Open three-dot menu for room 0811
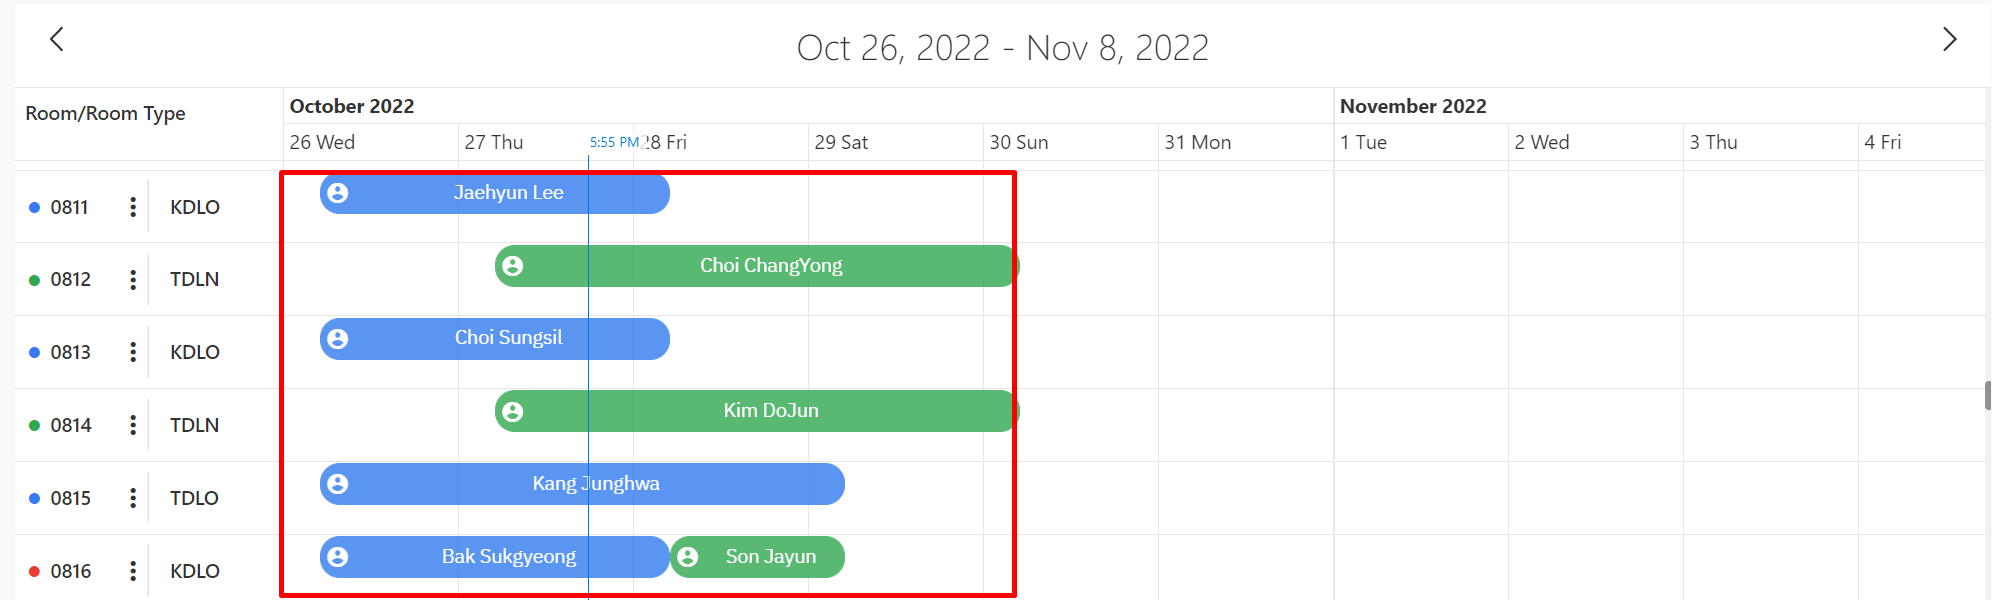Screen dimensions: 1992x600 [x=133, y=207]
